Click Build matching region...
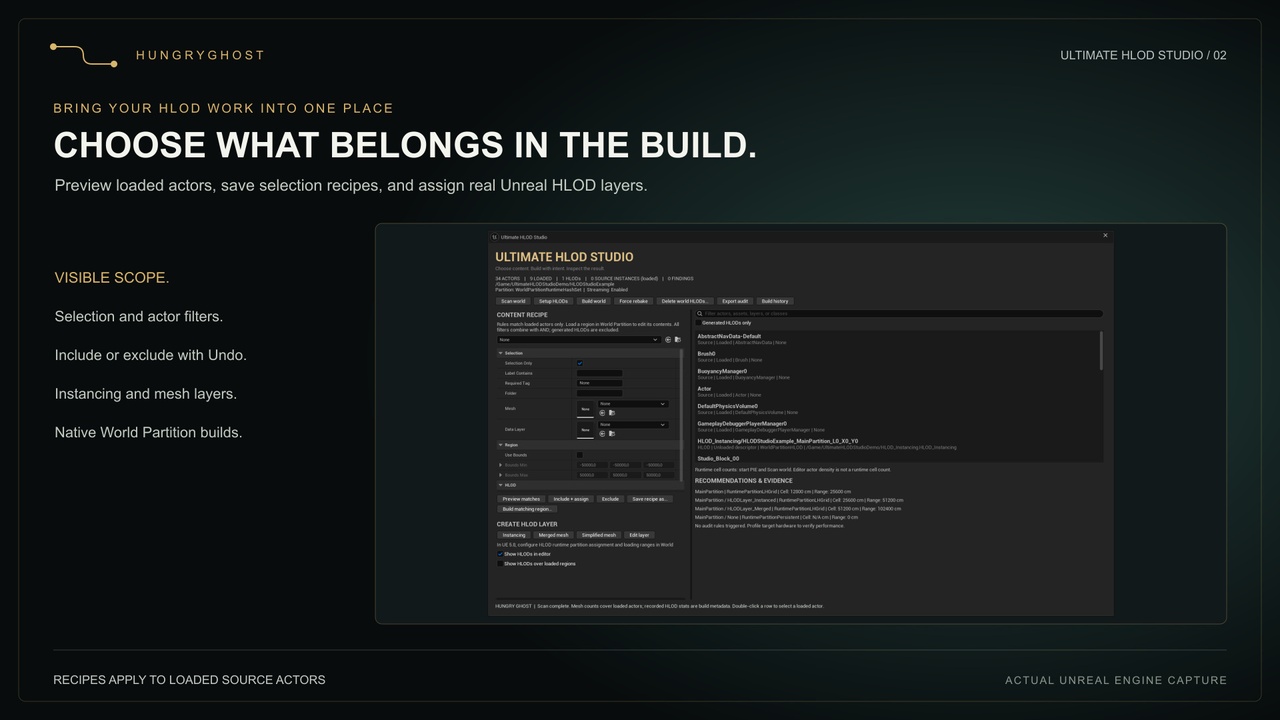This screenshot has width=1280, height=720. [527, 509]
